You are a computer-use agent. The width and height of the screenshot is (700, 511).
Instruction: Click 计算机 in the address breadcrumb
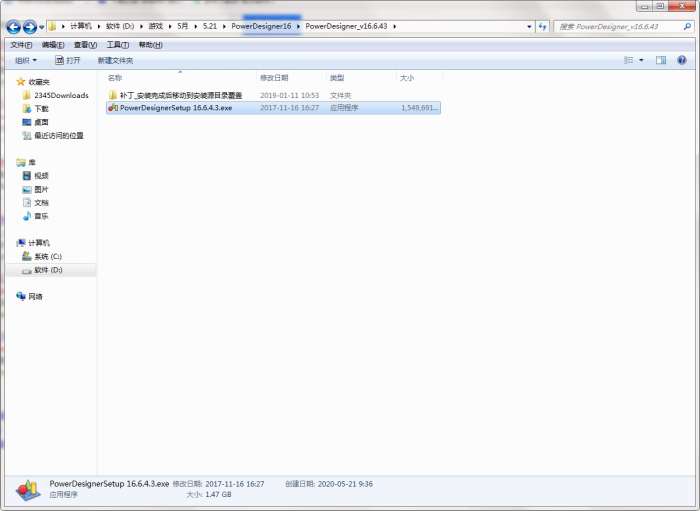(x=80, y=26)
